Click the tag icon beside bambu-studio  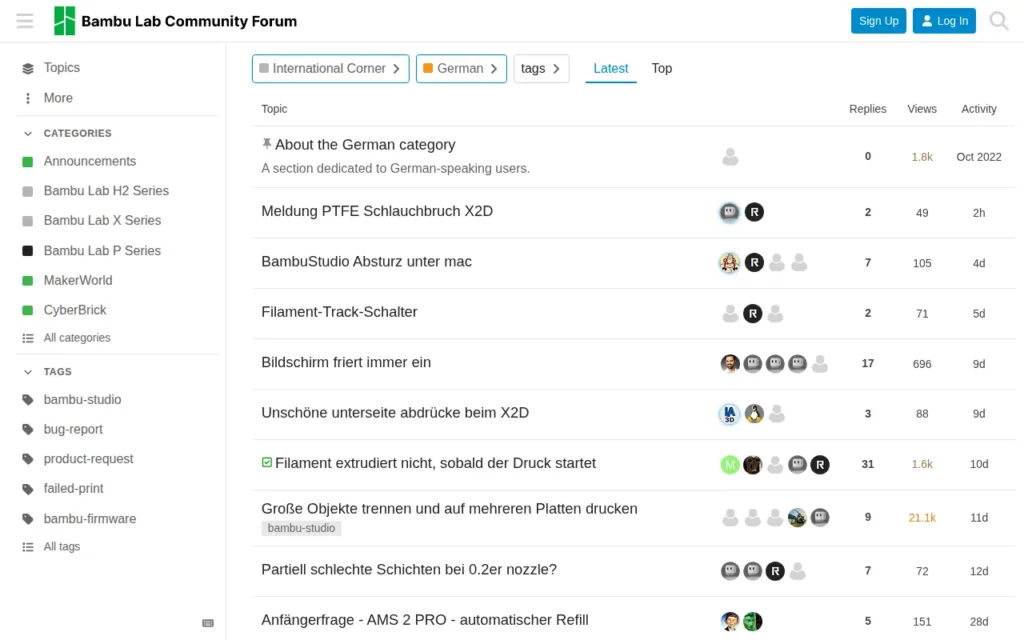(x=27, y=400)
